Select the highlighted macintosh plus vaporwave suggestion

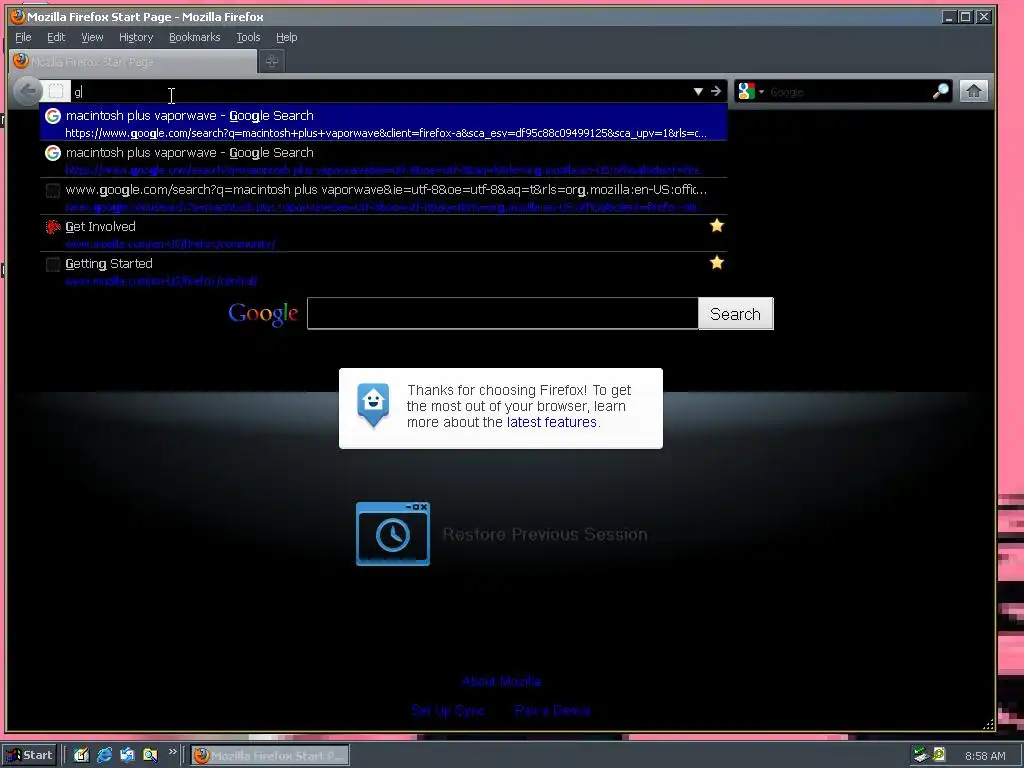point(383,122)
